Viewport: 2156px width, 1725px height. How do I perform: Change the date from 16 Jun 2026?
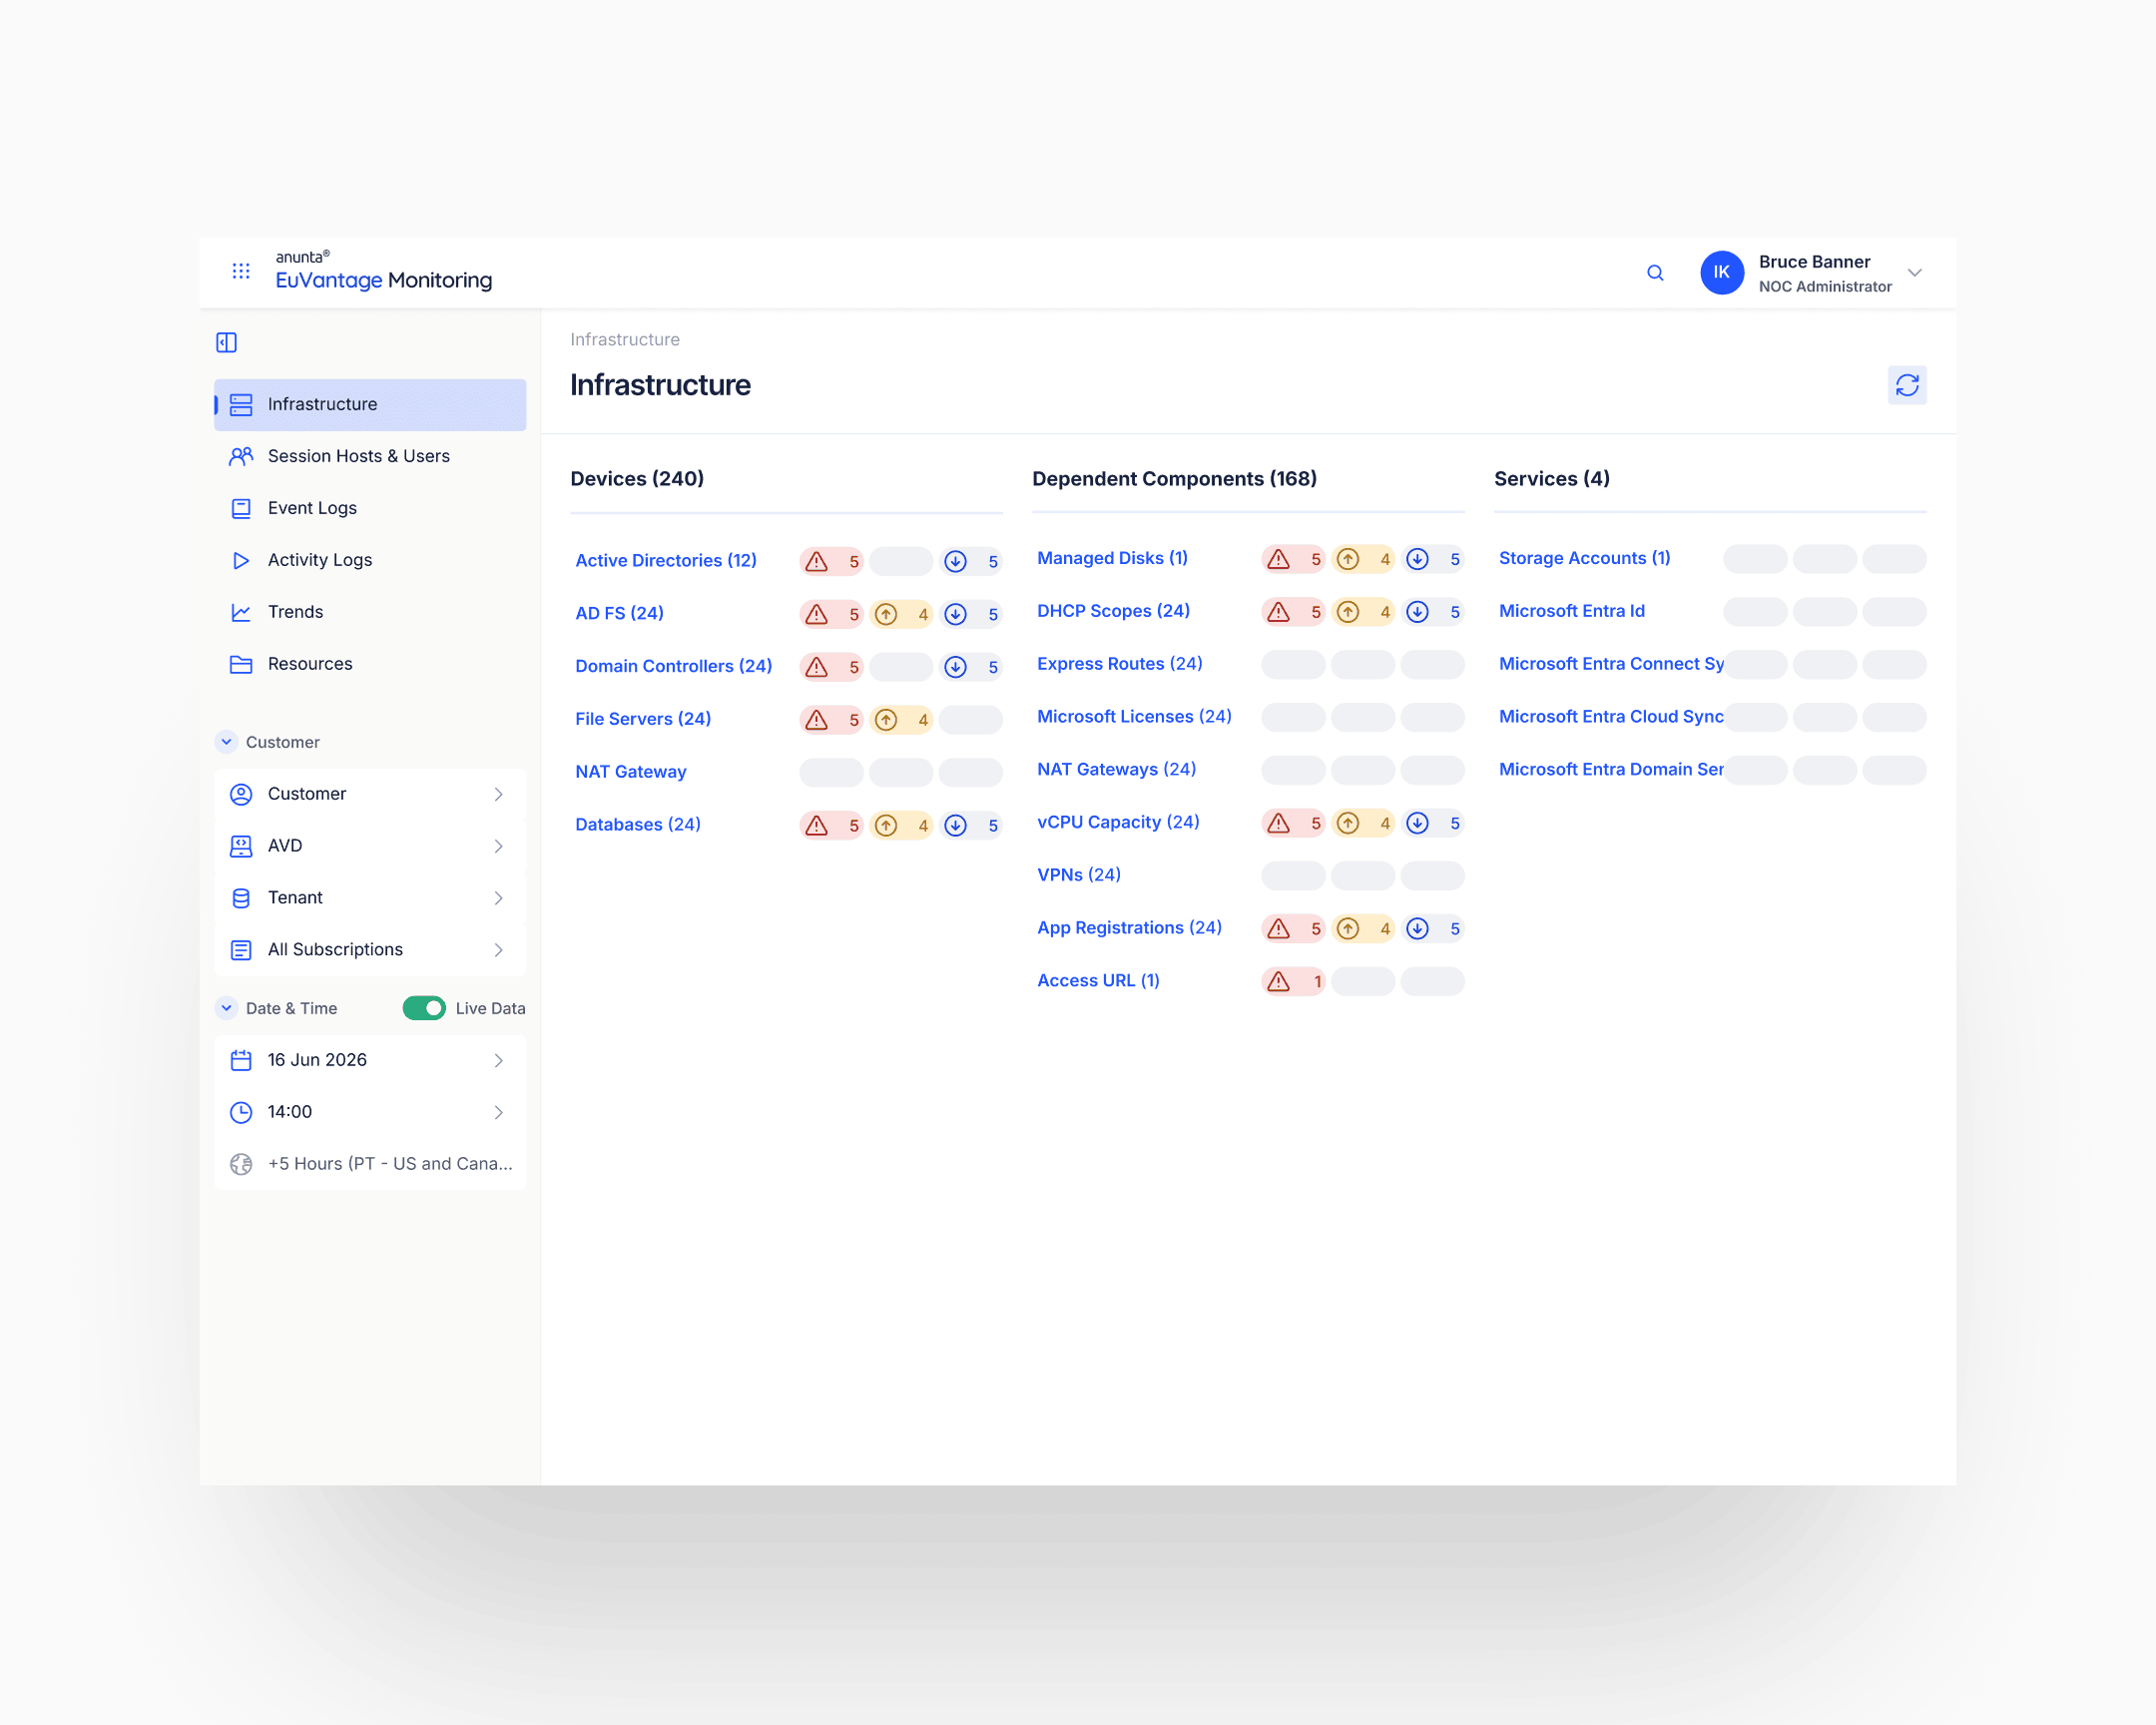click(x=316, y=1059)
